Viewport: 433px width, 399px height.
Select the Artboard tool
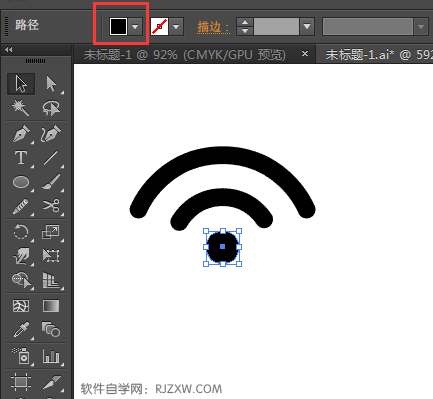pos(21,382)
